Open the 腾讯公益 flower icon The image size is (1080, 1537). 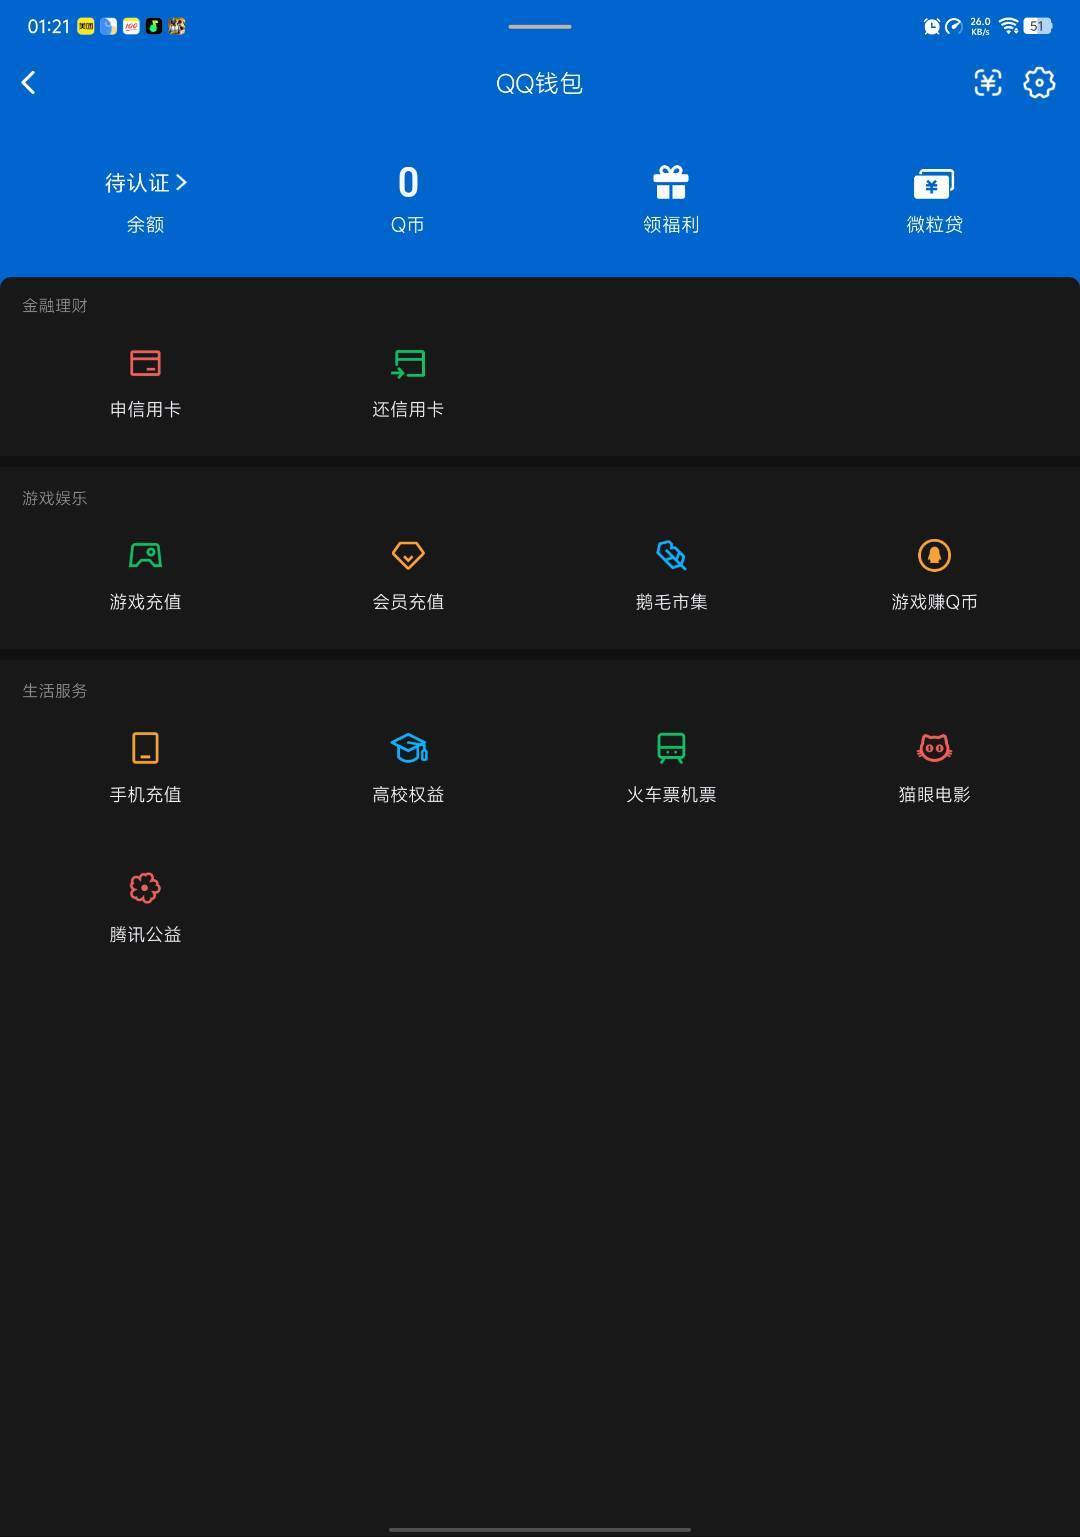(145, 888)
